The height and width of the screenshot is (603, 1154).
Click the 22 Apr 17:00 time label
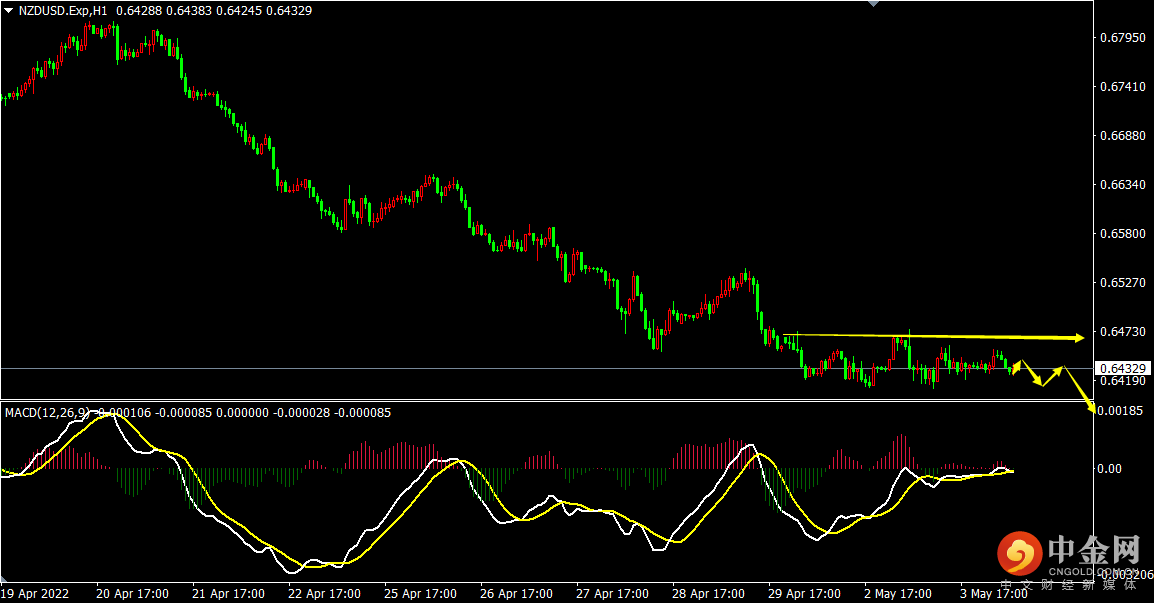point(325,593)
